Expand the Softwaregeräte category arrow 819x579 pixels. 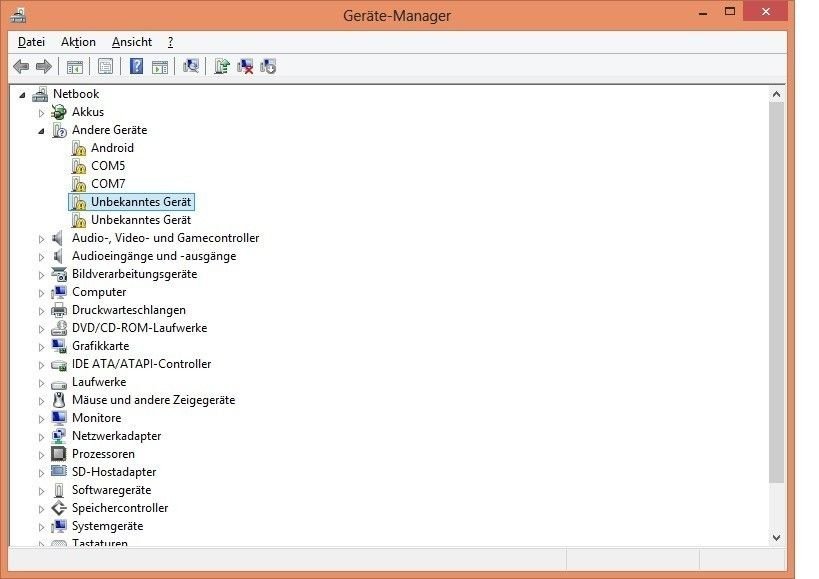click(41, 491)
